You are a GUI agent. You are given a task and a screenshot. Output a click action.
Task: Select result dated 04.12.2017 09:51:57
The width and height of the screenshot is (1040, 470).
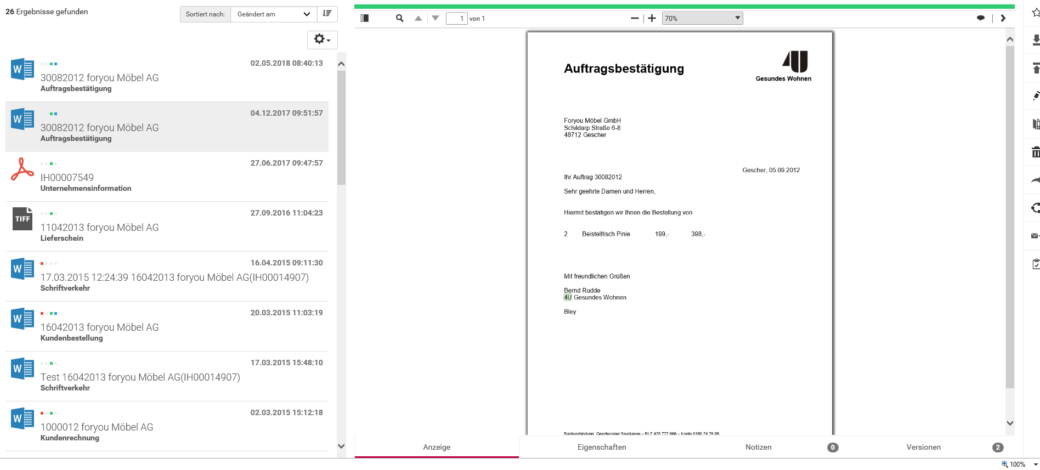point(167,127)
